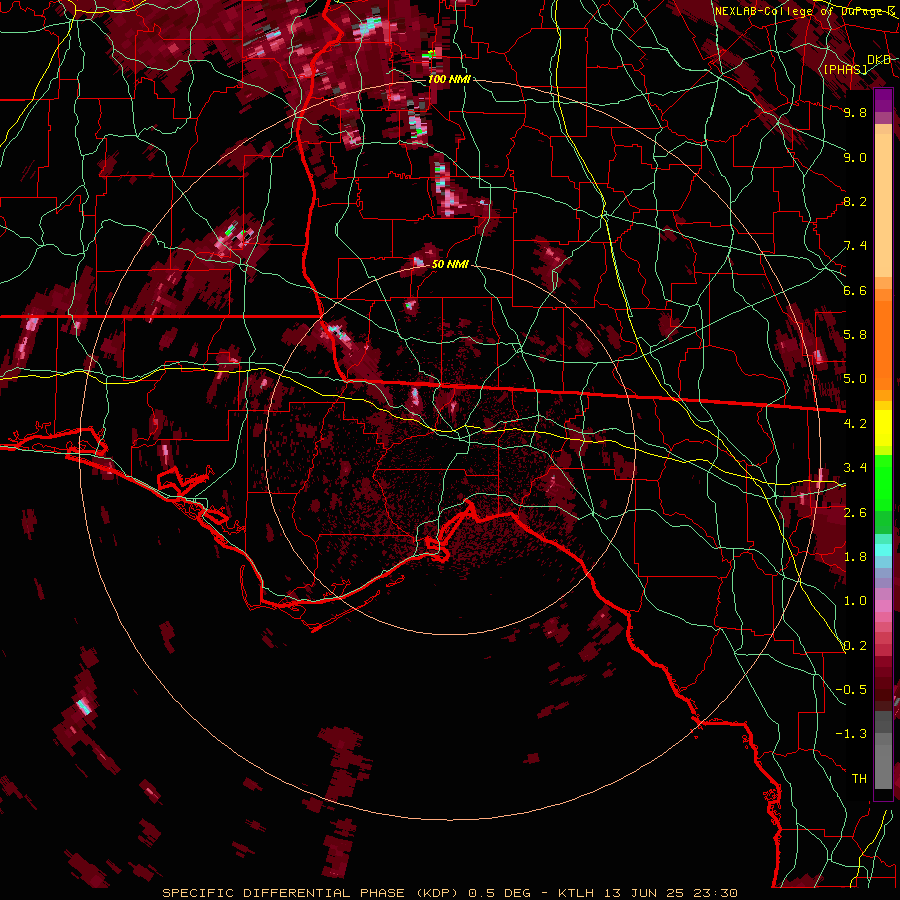
Task: Click the 6.6 scale value
Action: [x=855, y=290]
